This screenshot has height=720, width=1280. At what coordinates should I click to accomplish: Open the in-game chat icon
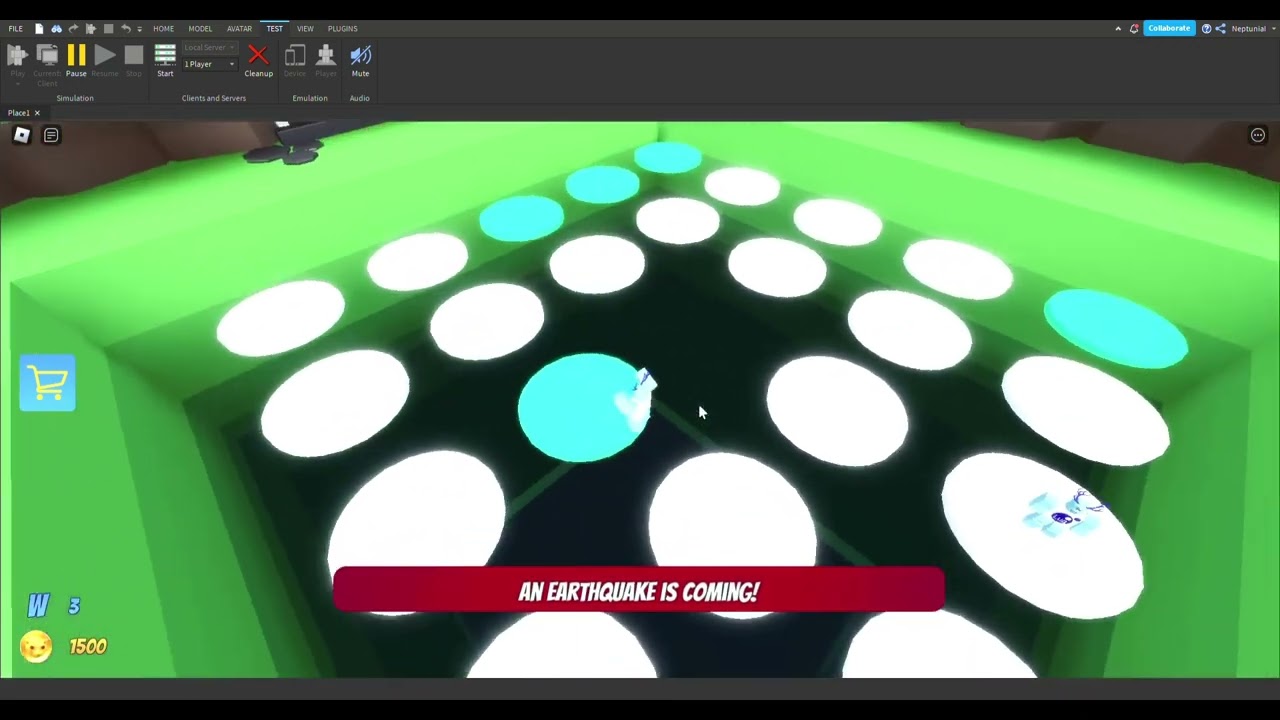[x=51, y=135]
